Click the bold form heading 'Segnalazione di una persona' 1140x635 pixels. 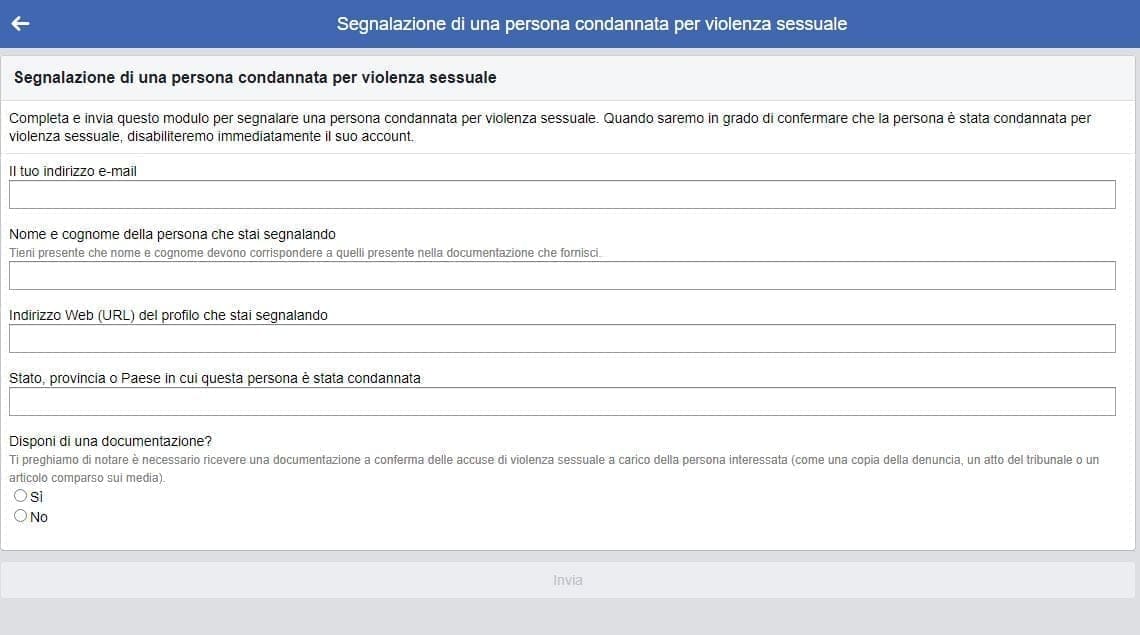point(255,77)
